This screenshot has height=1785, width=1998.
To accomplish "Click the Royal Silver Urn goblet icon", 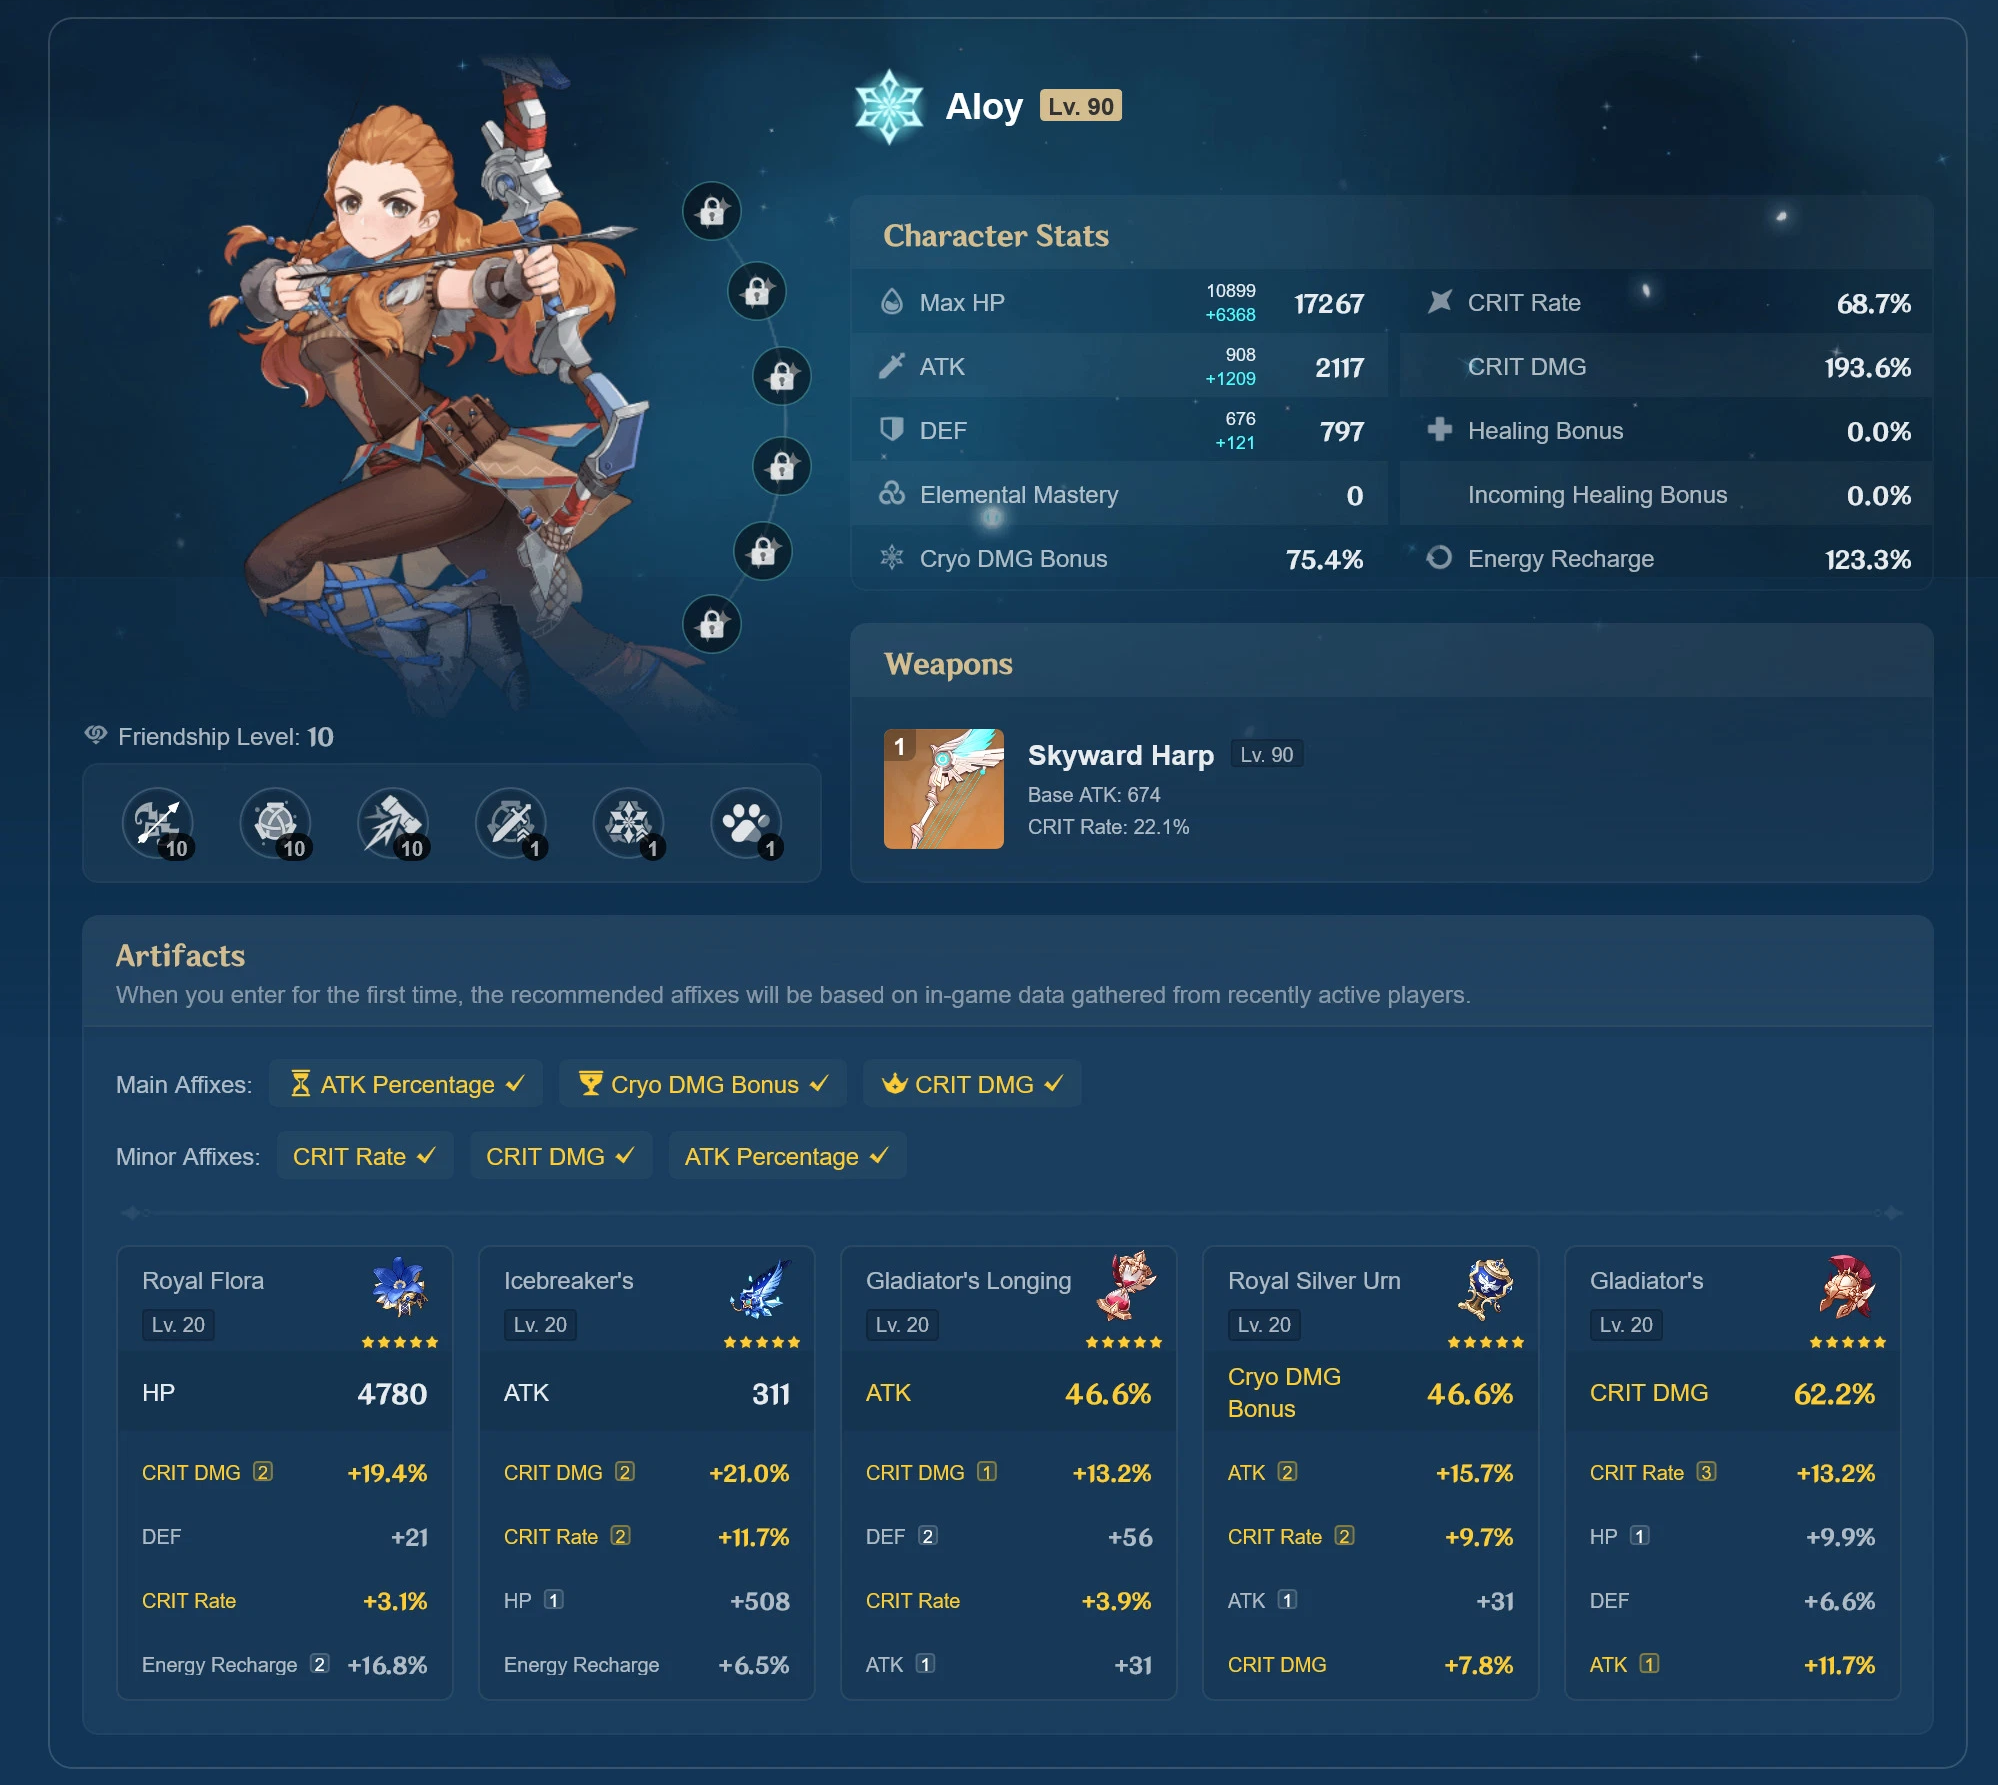I will pos(1485,1287).
